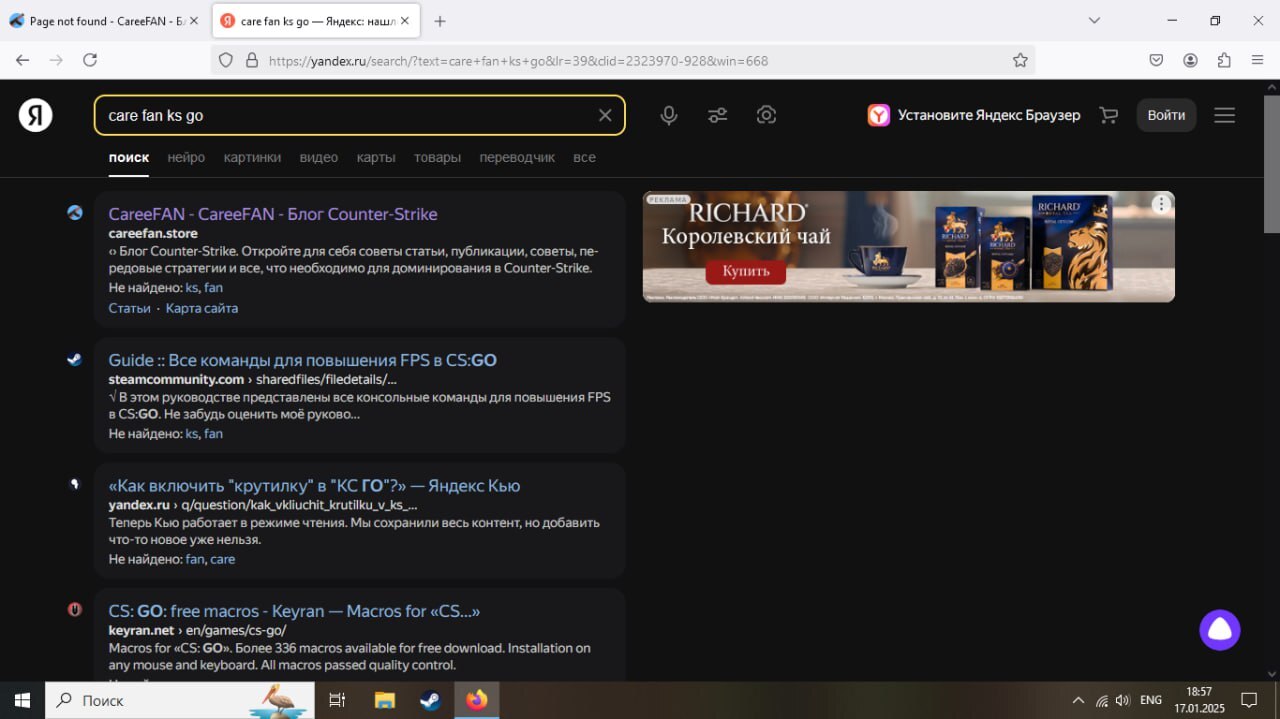
Task: Open Firefox extensions icon
Action: tap(1224, 60)
